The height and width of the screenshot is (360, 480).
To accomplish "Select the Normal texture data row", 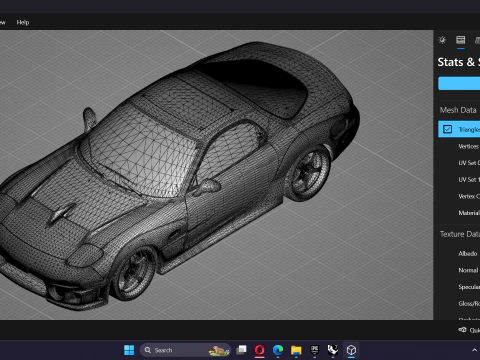I will click(x=468, y=270).
